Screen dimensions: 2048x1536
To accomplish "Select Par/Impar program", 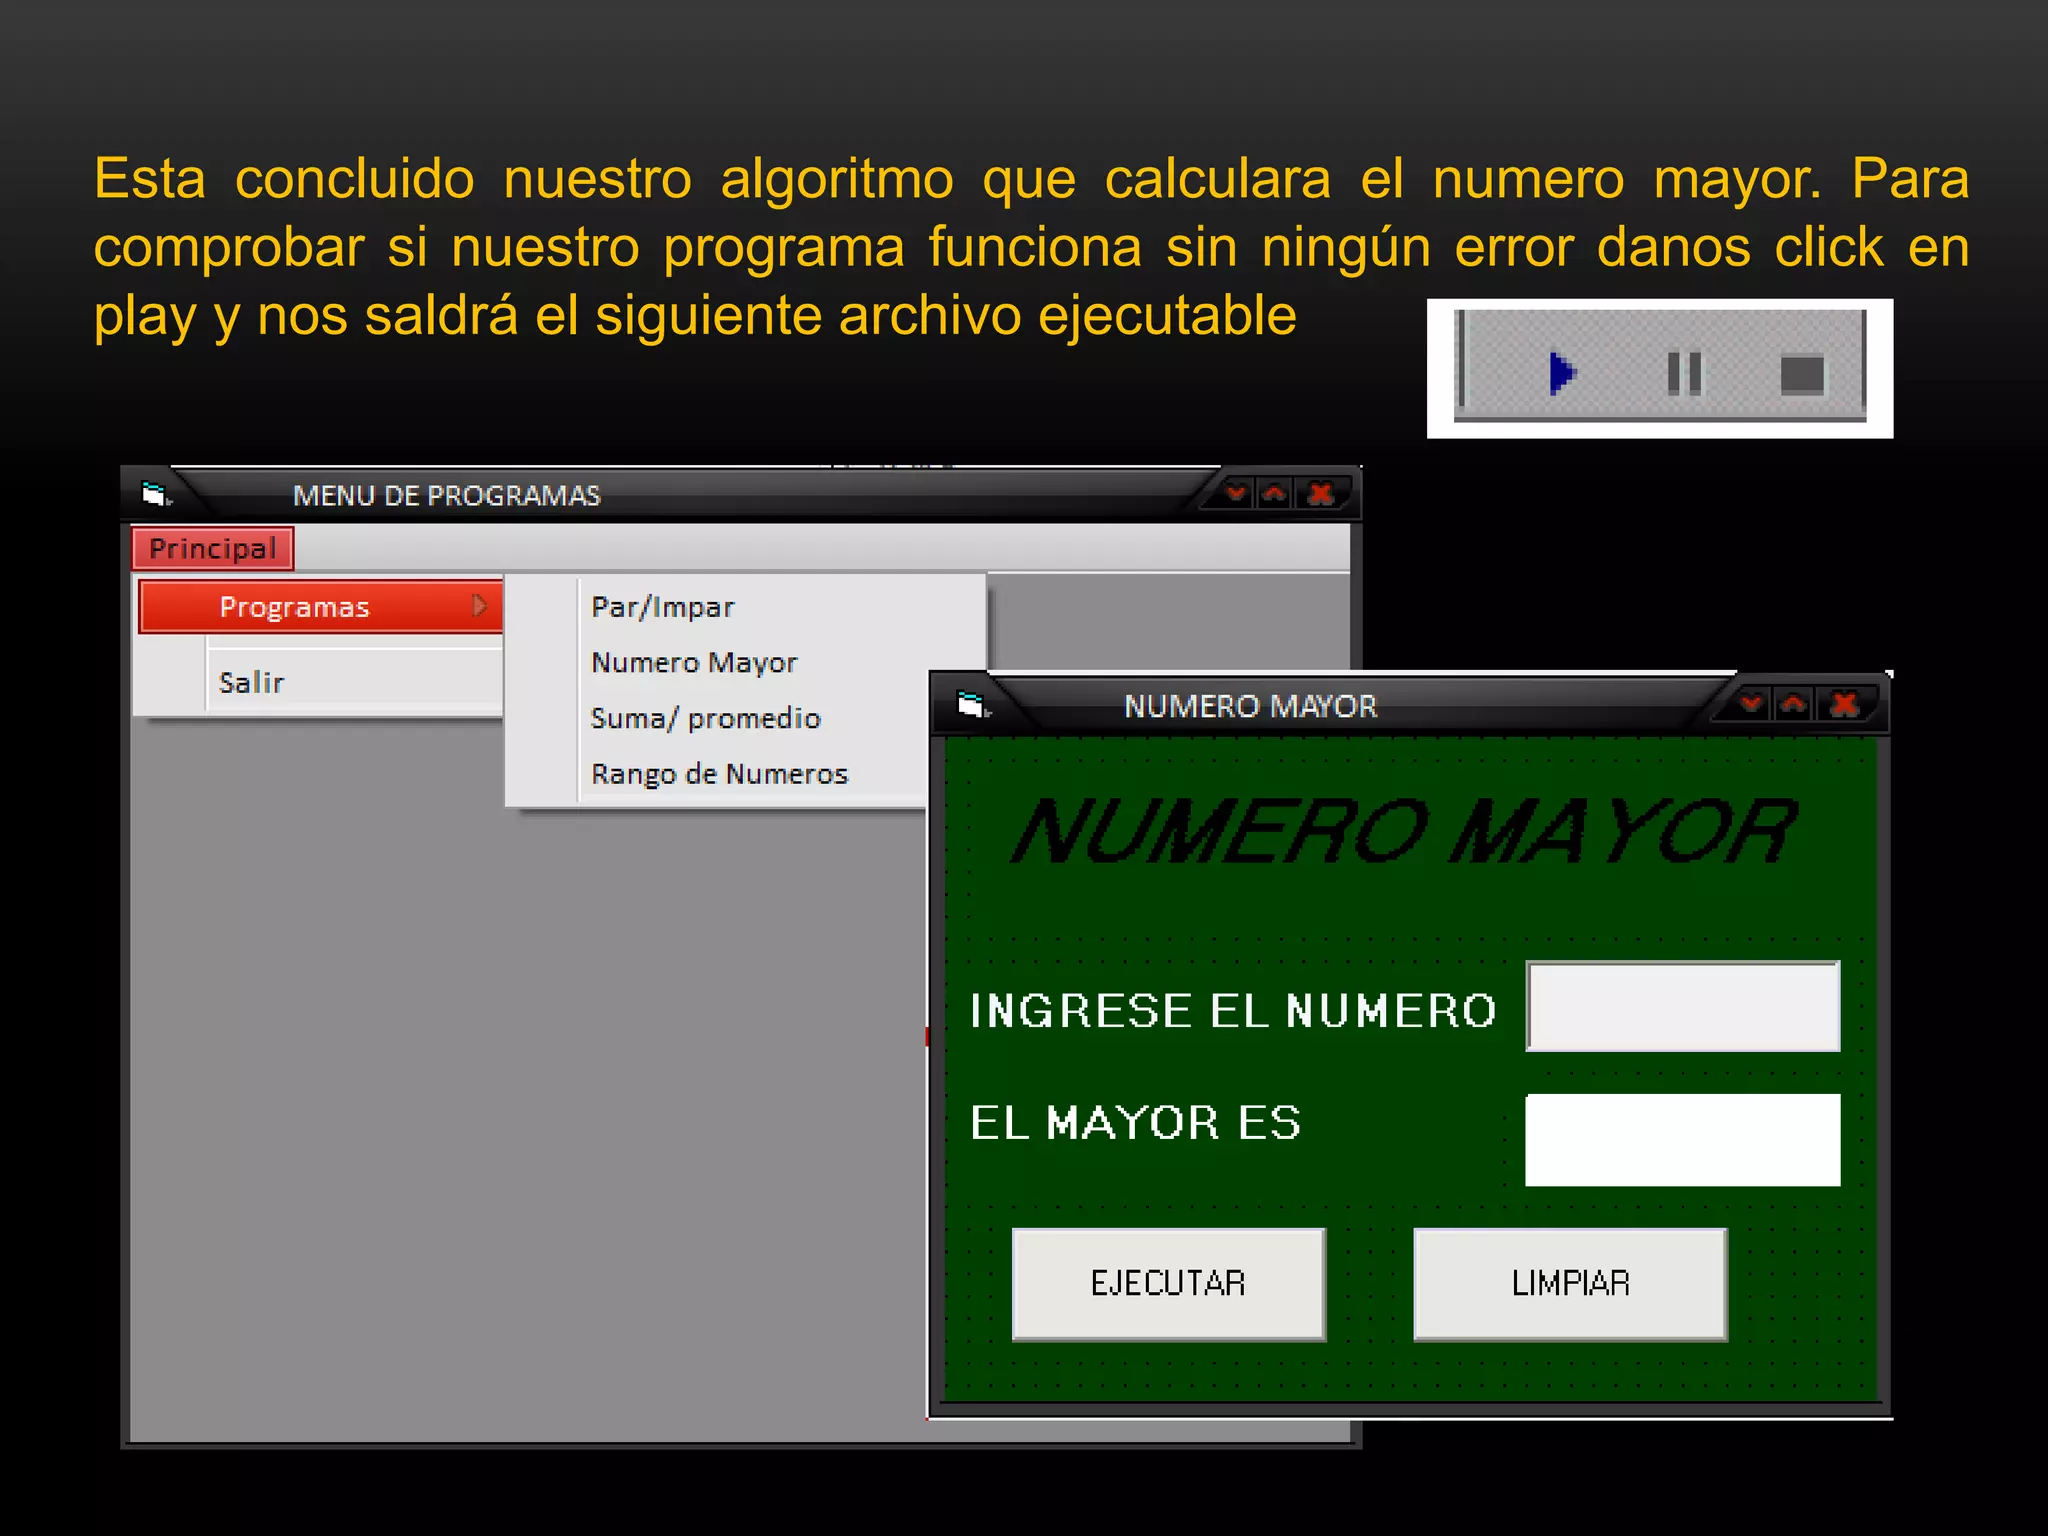I will (662, 607).
